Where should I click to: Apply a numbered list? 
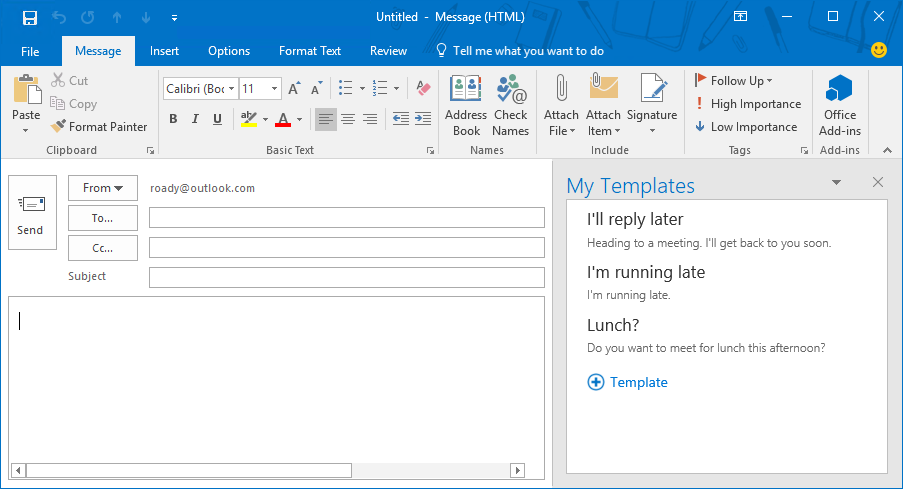pos(380,88)
